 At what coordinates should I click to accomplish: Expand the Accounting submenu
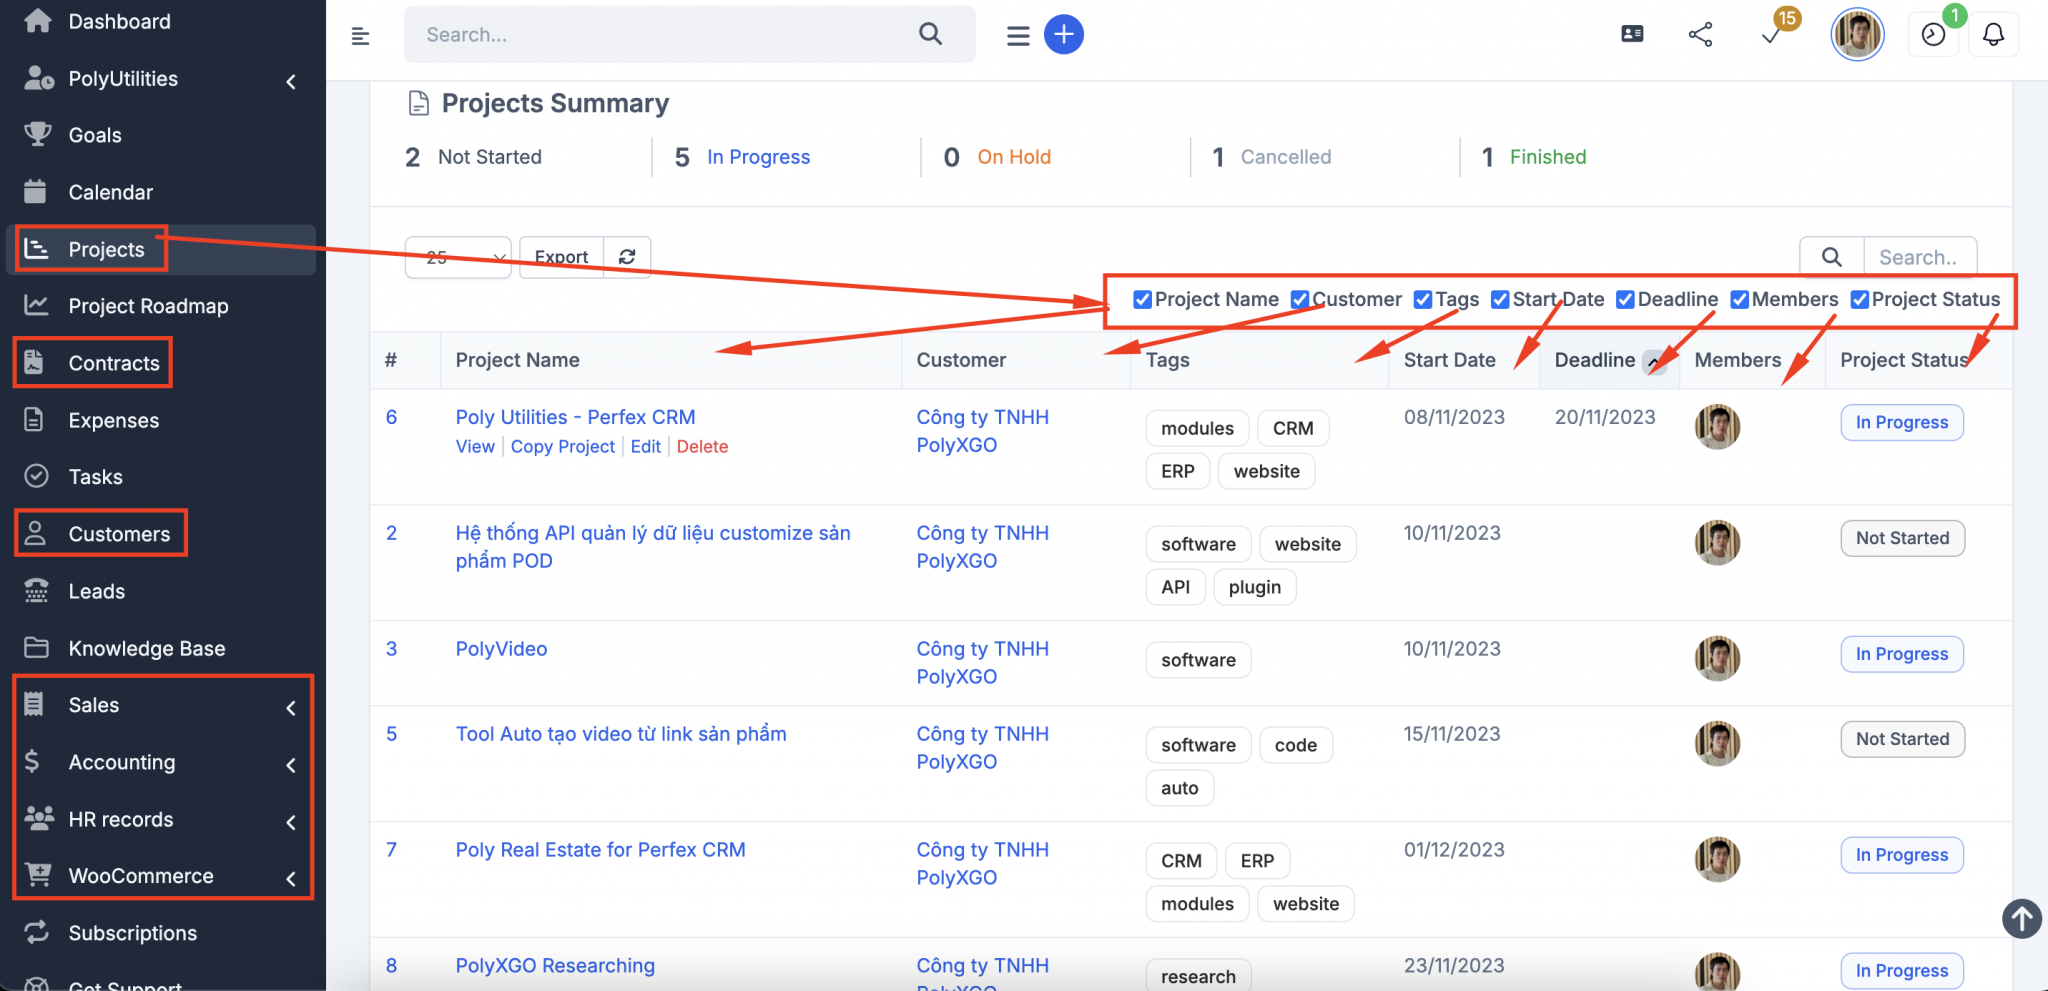coord(120,762)
